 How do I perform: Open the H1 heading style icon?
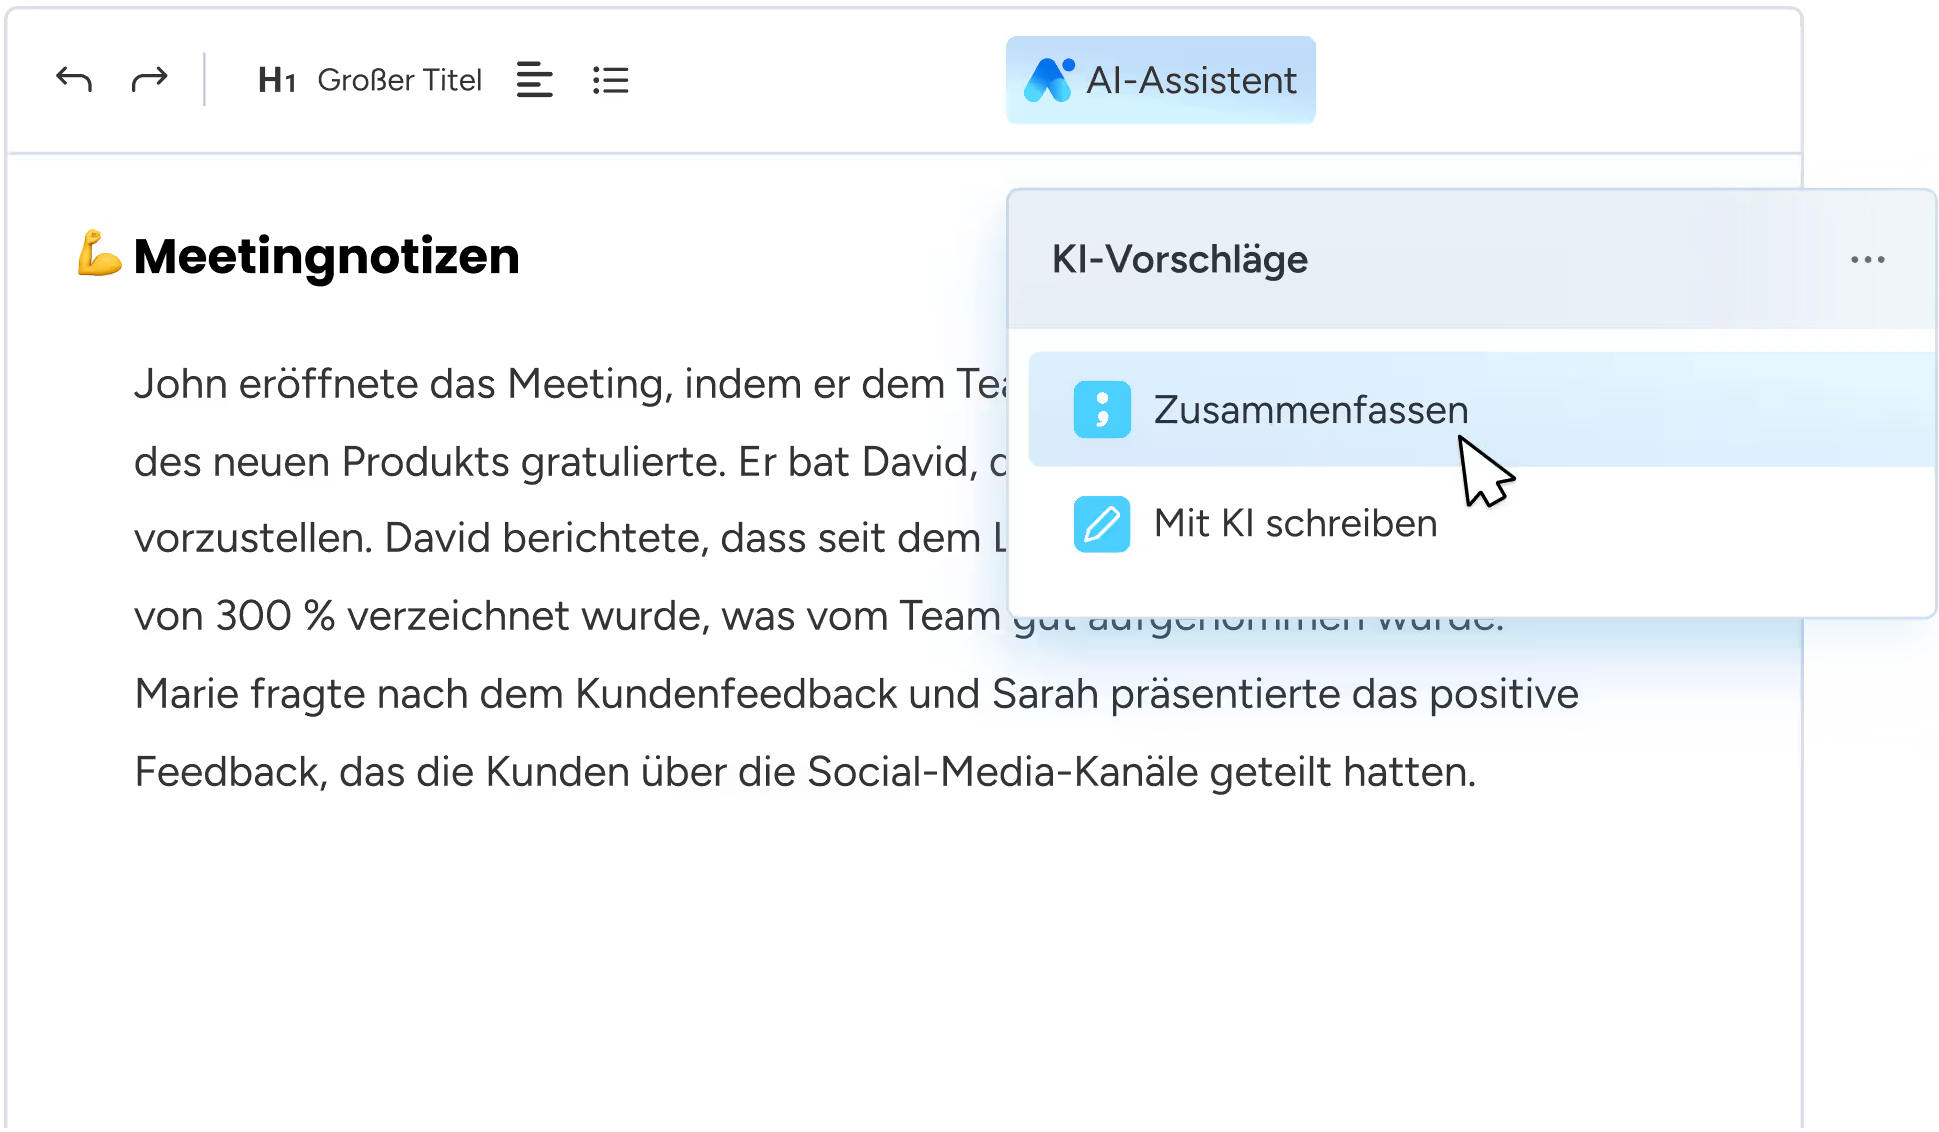[276, 80]
